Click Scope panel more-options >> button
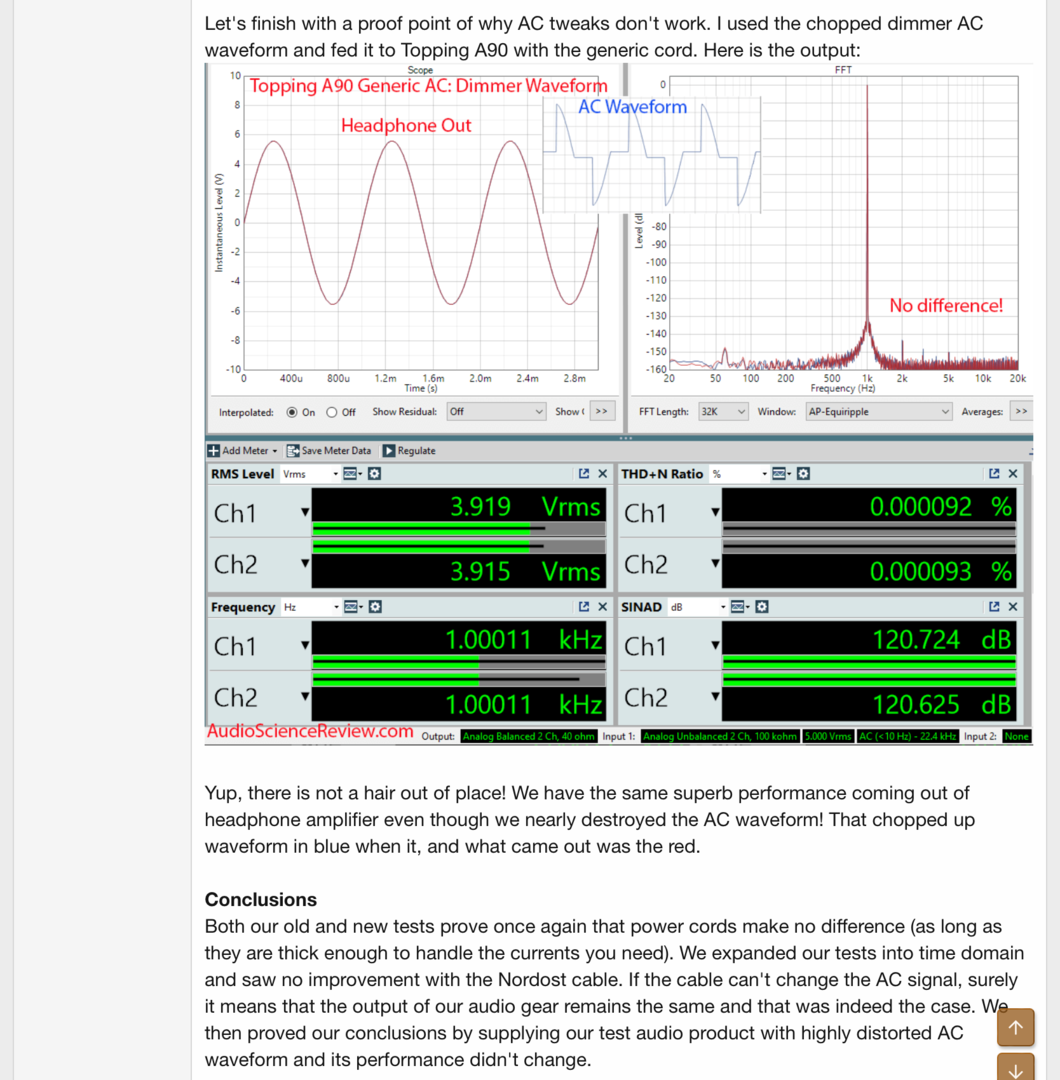Screen dimensions: 1060x1080 [602, 412]
